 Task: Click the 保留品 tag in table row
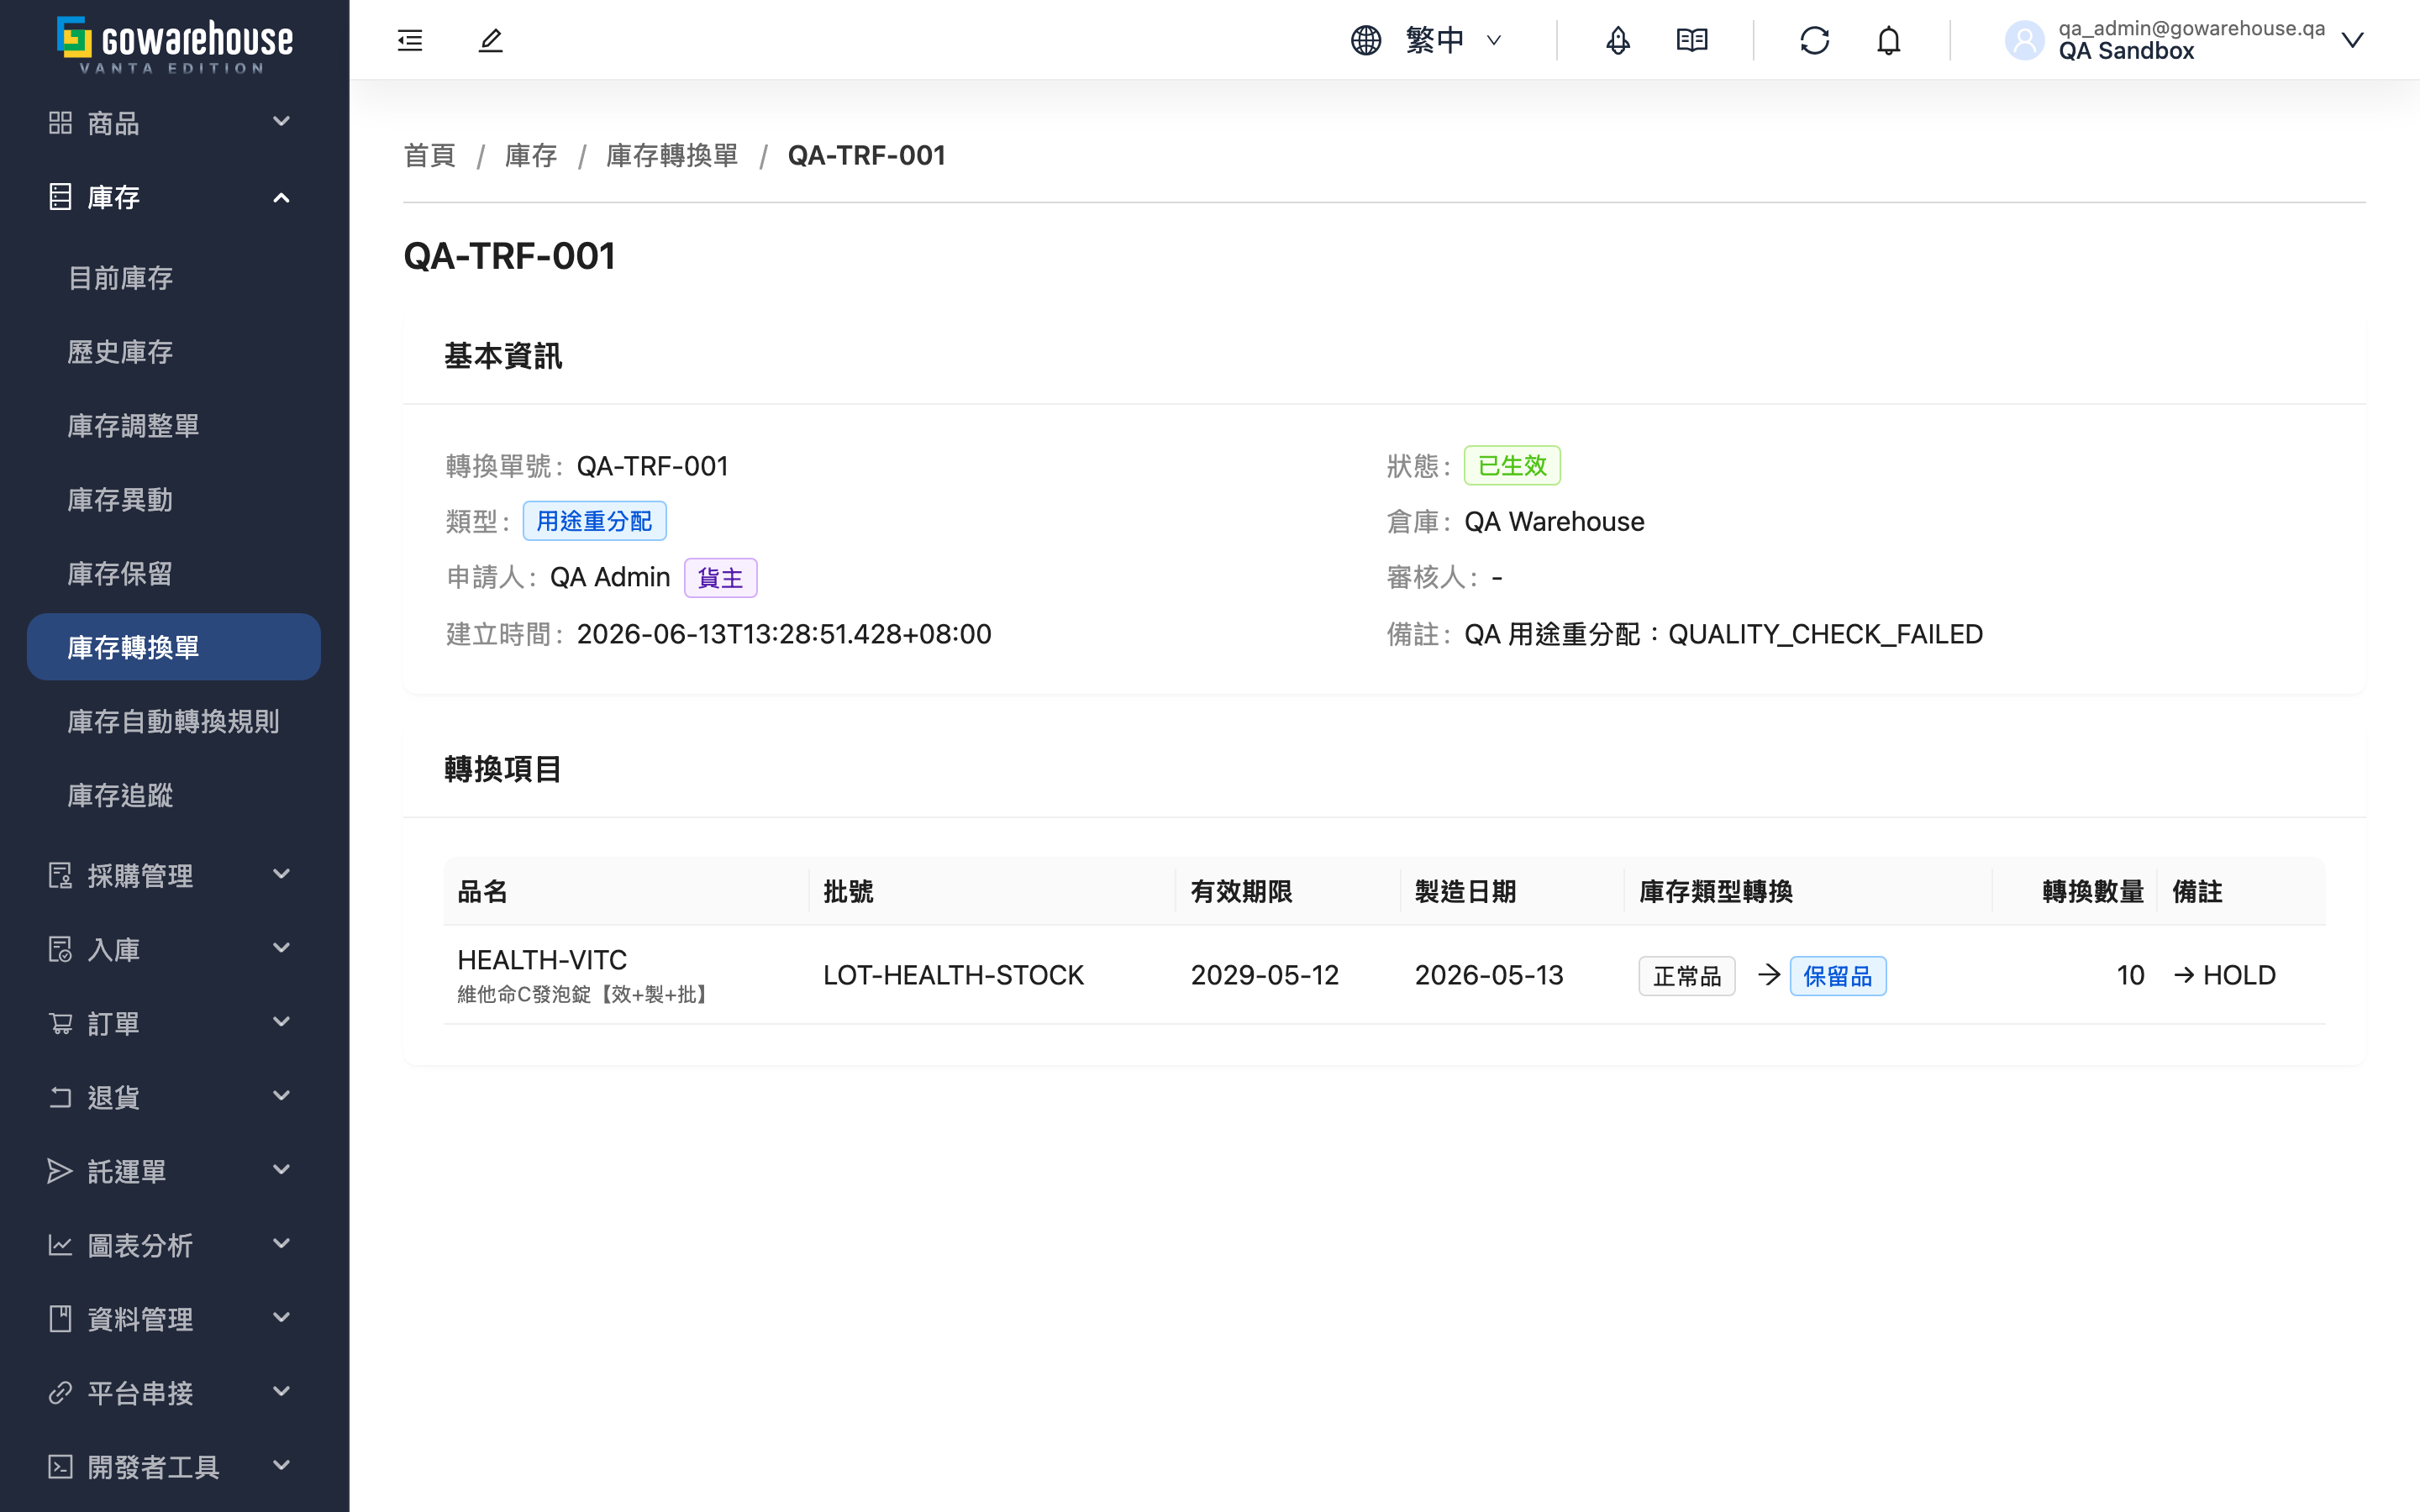click(x=1837, y=976)
